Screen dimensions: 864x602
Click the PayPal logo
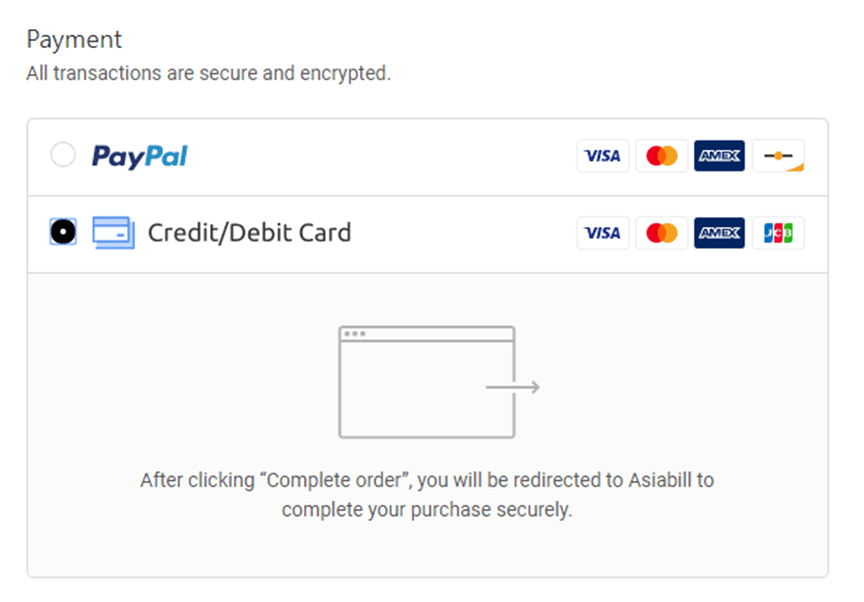[140, 156]
